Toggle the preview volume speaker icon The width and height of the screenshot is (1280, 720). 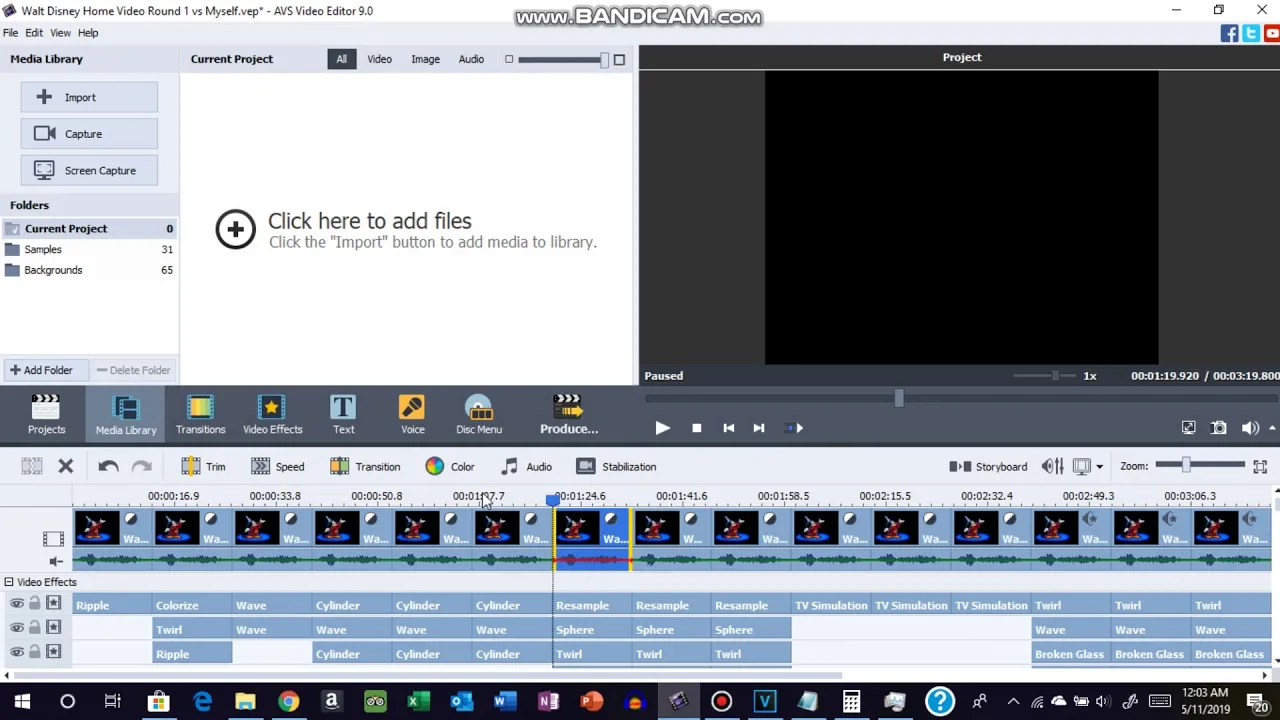point(1249,428)
